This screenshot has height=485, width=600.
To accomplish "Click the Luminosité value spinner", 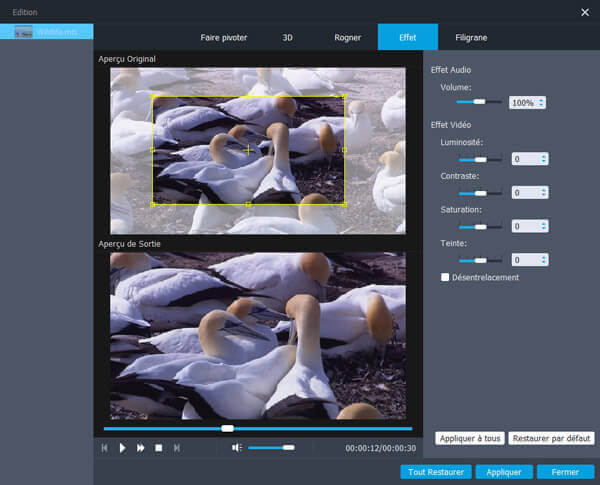I will click(x=529, y=159).
